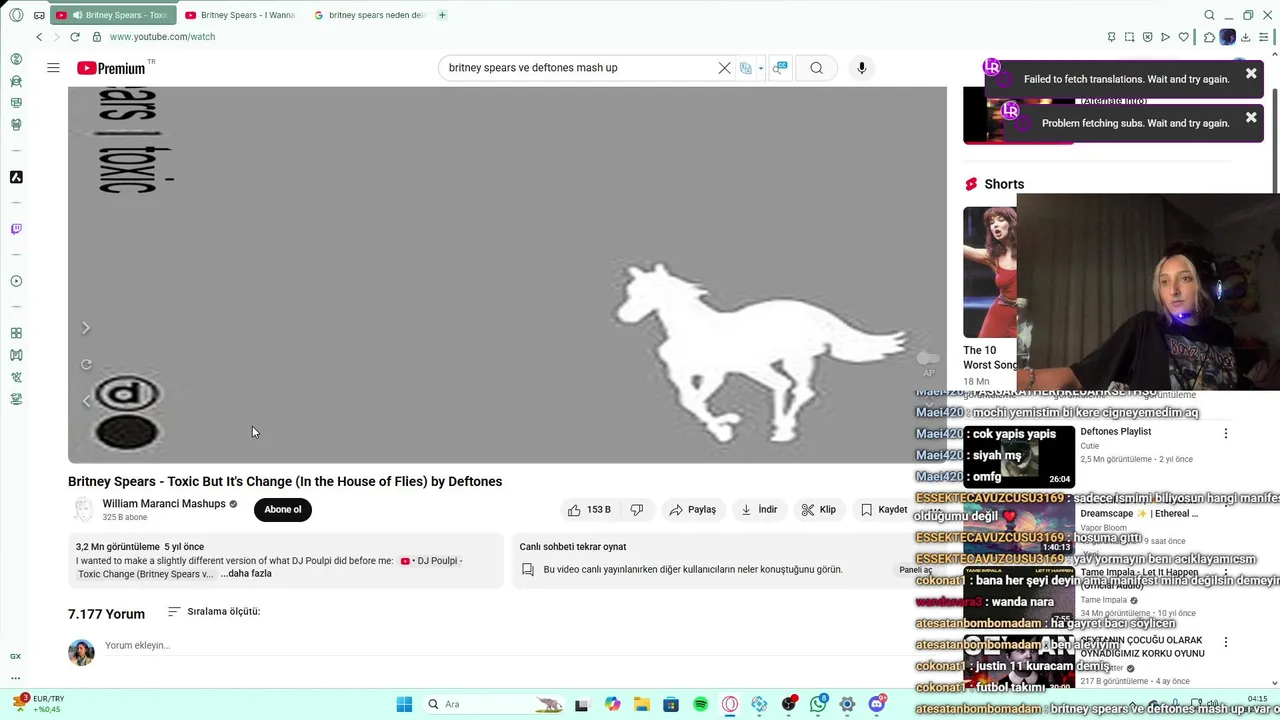Screen dimensions: 1280x720
Task: Open browser extensions cube icon
Action: tap(1209, 37)
